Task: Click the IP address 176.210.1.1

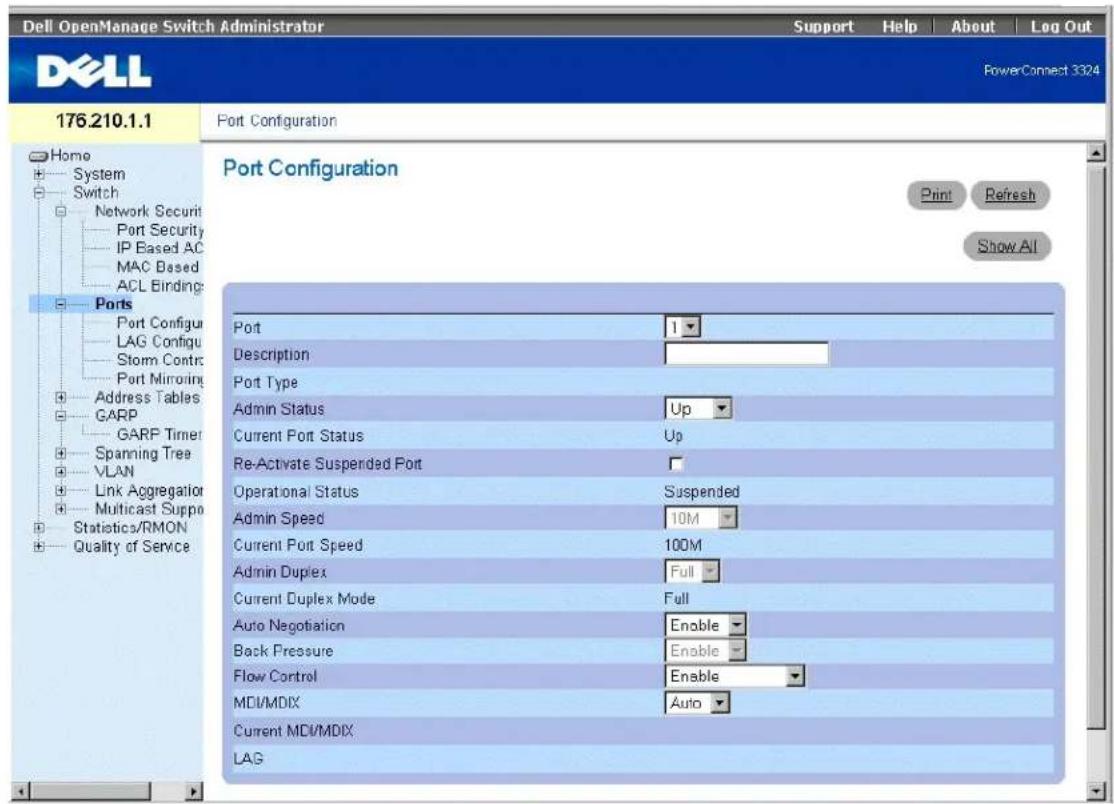Action: pos(104,121)
